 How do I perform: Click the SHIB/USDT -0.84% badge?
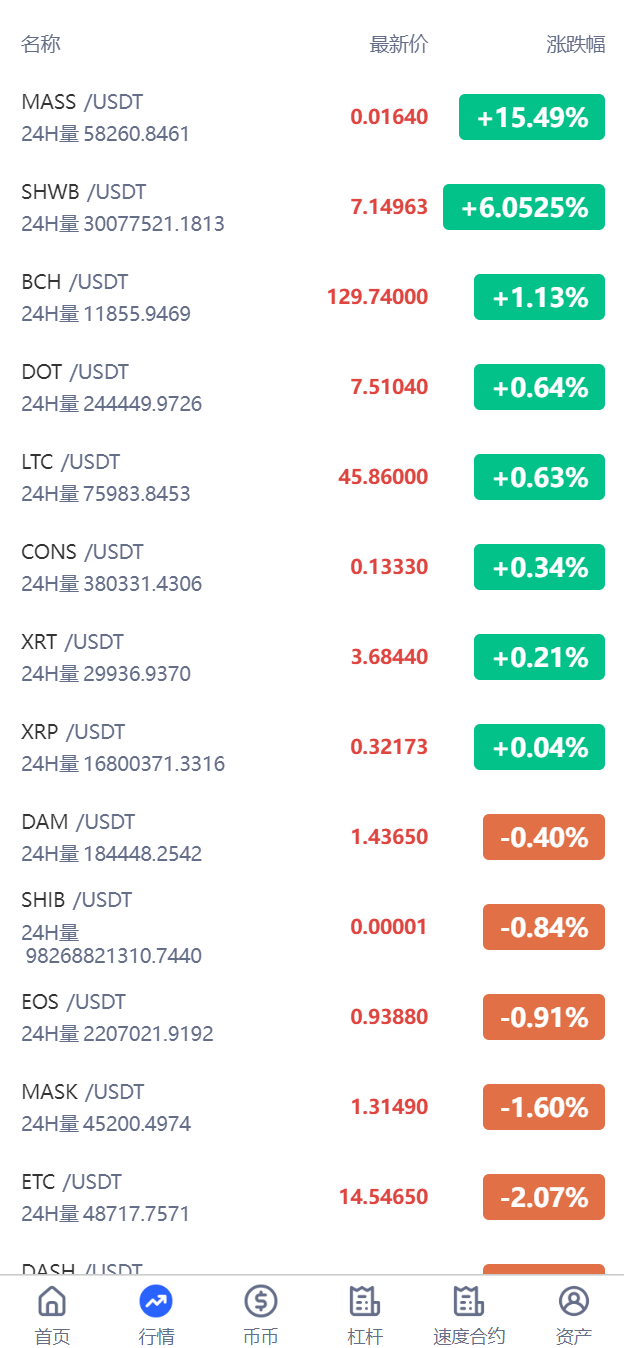click(x=543, y=927)
